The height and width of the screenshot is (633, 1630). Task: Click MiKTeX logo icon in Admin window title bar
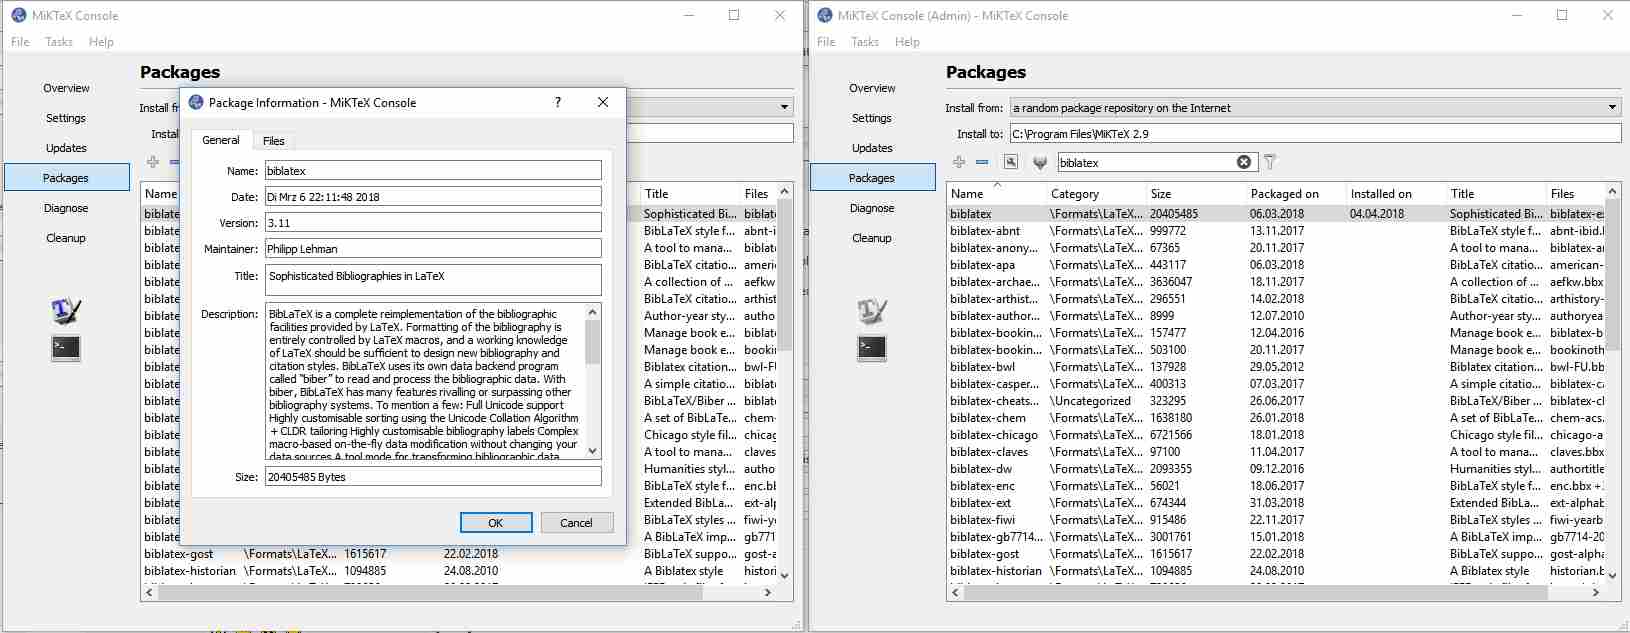825,15
